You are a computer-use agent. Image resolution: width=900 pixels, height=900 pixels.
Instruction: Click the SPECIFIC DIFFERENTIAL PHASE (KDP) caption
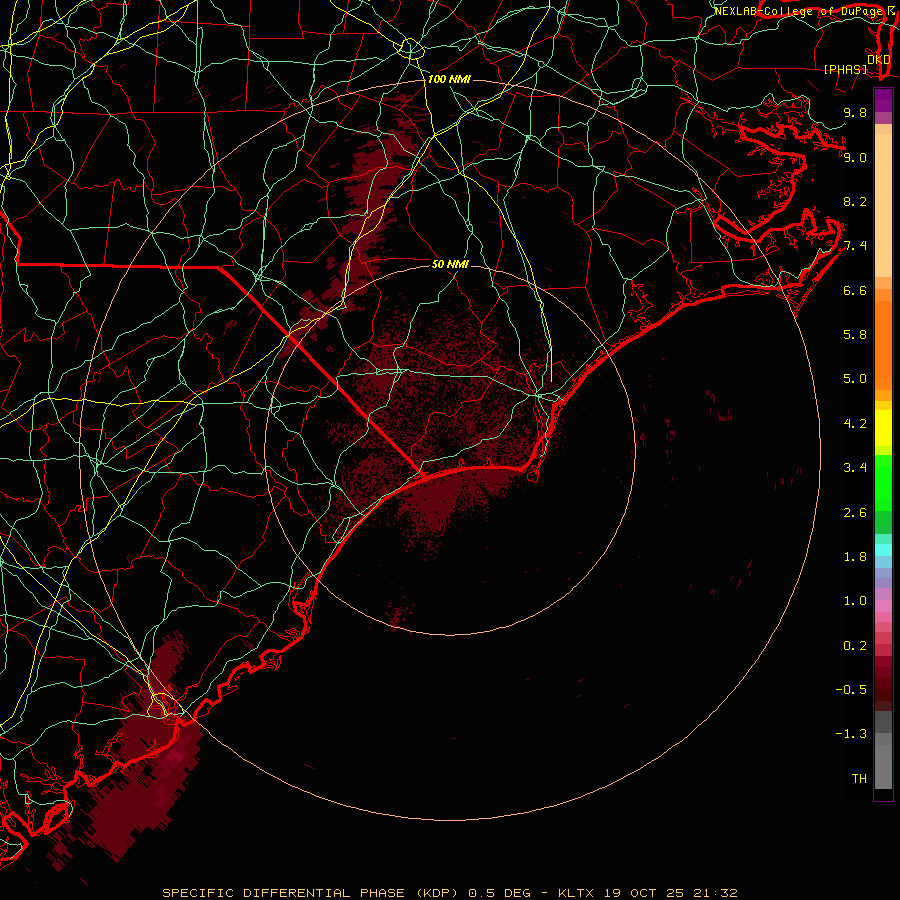point(312,893)
